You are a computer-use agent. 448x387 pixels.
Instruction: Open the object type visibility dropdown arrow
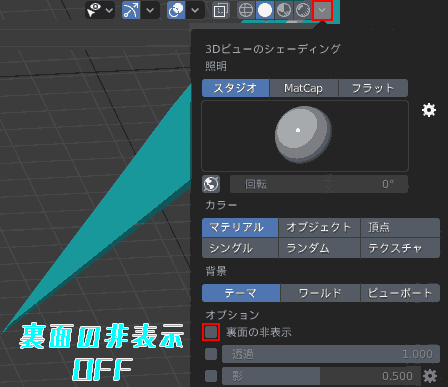click(109, 10)
